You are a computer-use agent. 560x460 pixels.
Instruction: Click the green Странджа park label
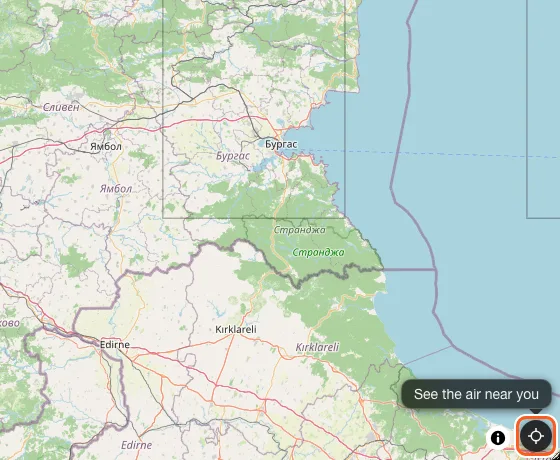[x=319, y=252]
